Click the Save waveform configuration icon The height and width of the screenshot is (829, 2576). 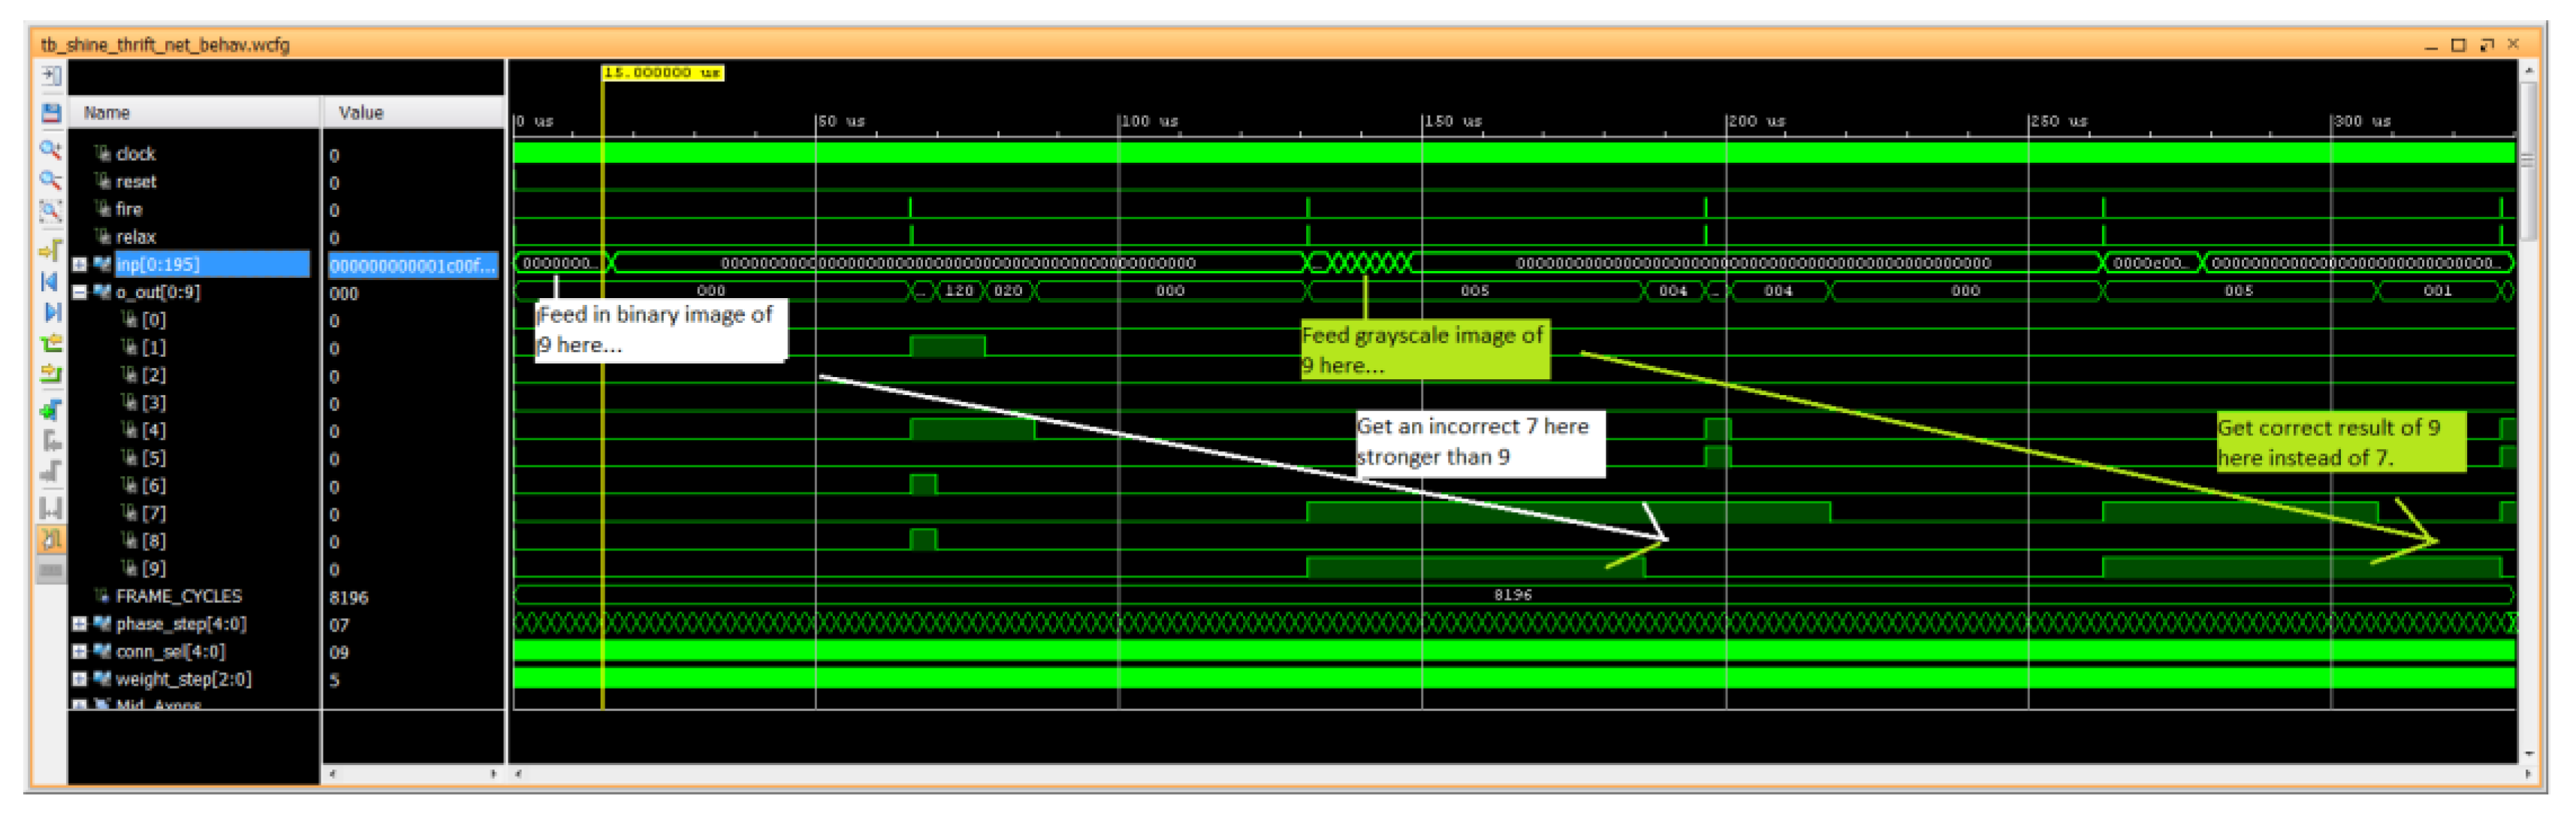(x=50, y=112)
